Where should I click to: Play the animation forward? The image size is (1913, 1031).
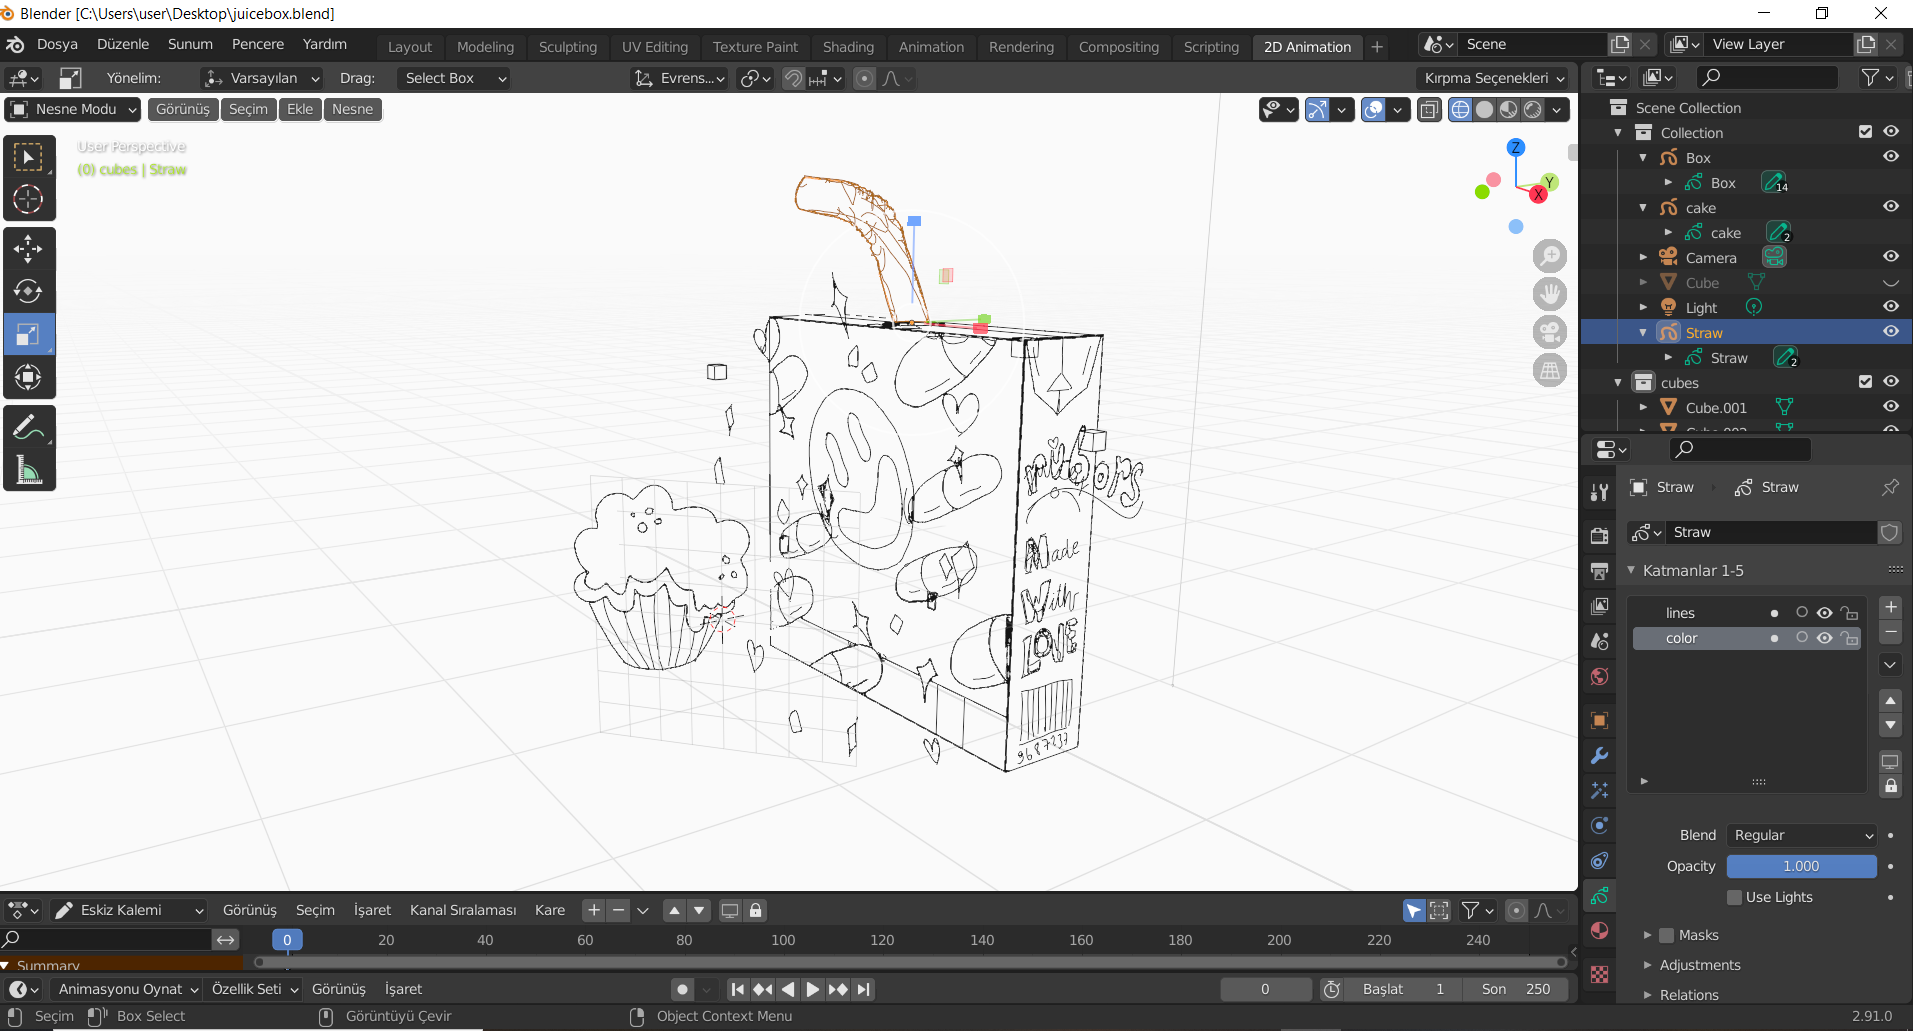point(812,989)
